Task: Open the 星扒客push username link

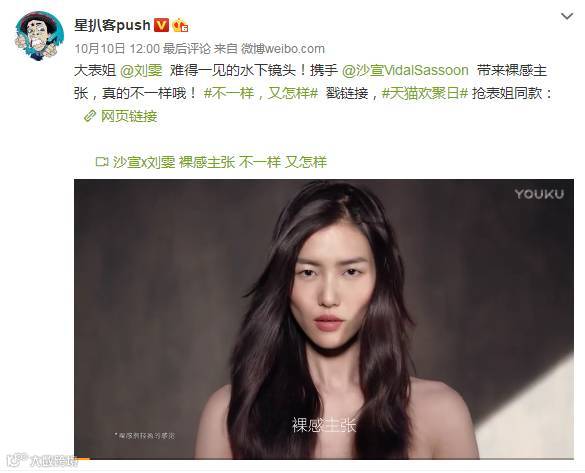Action: (112, 25)
